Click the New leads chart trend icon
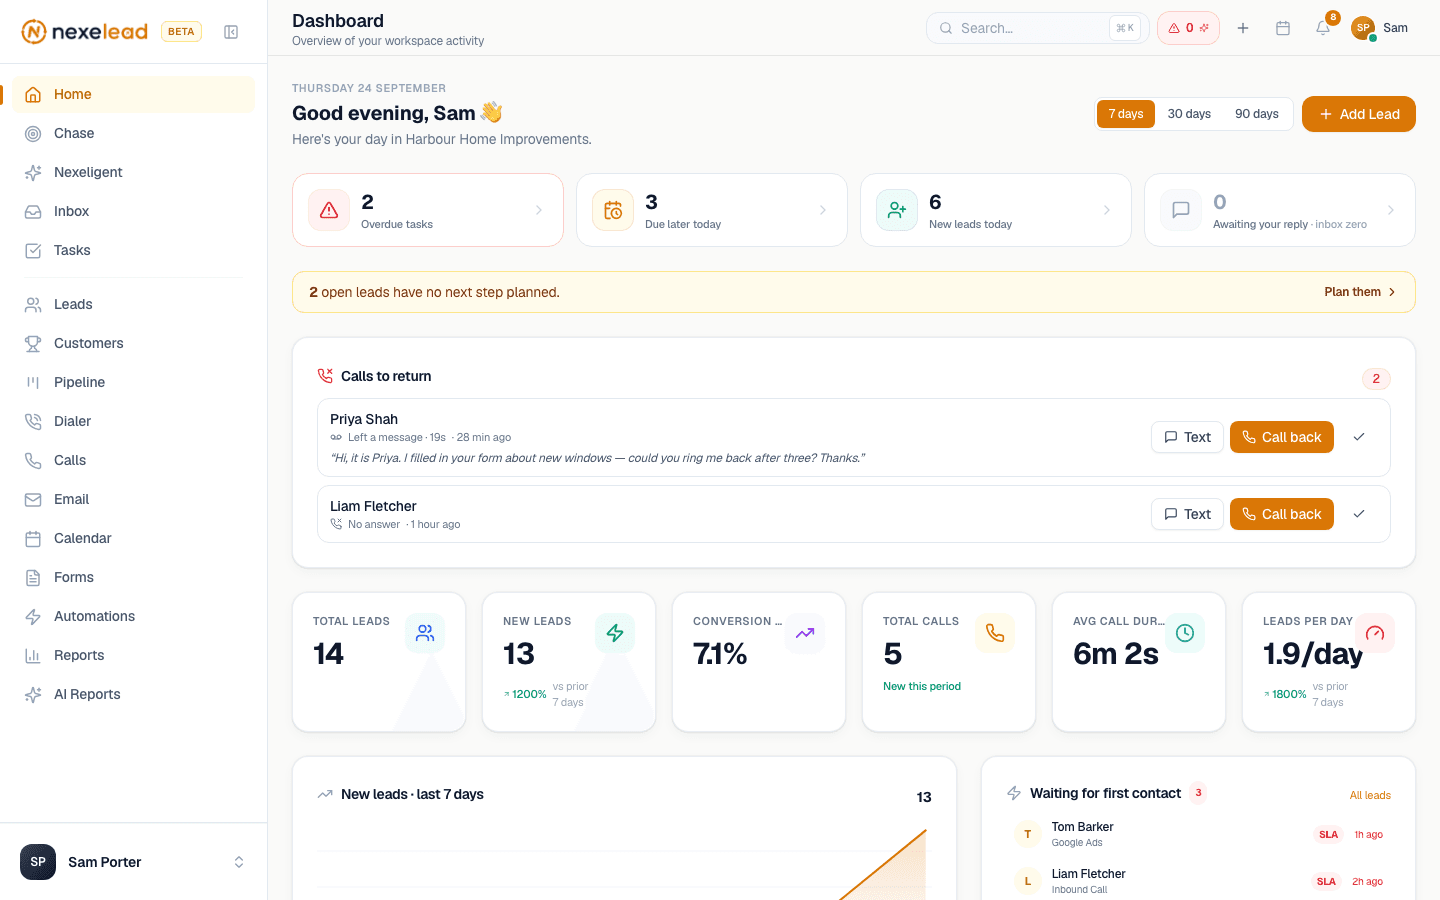1440x900 pixels. point(325,794)
